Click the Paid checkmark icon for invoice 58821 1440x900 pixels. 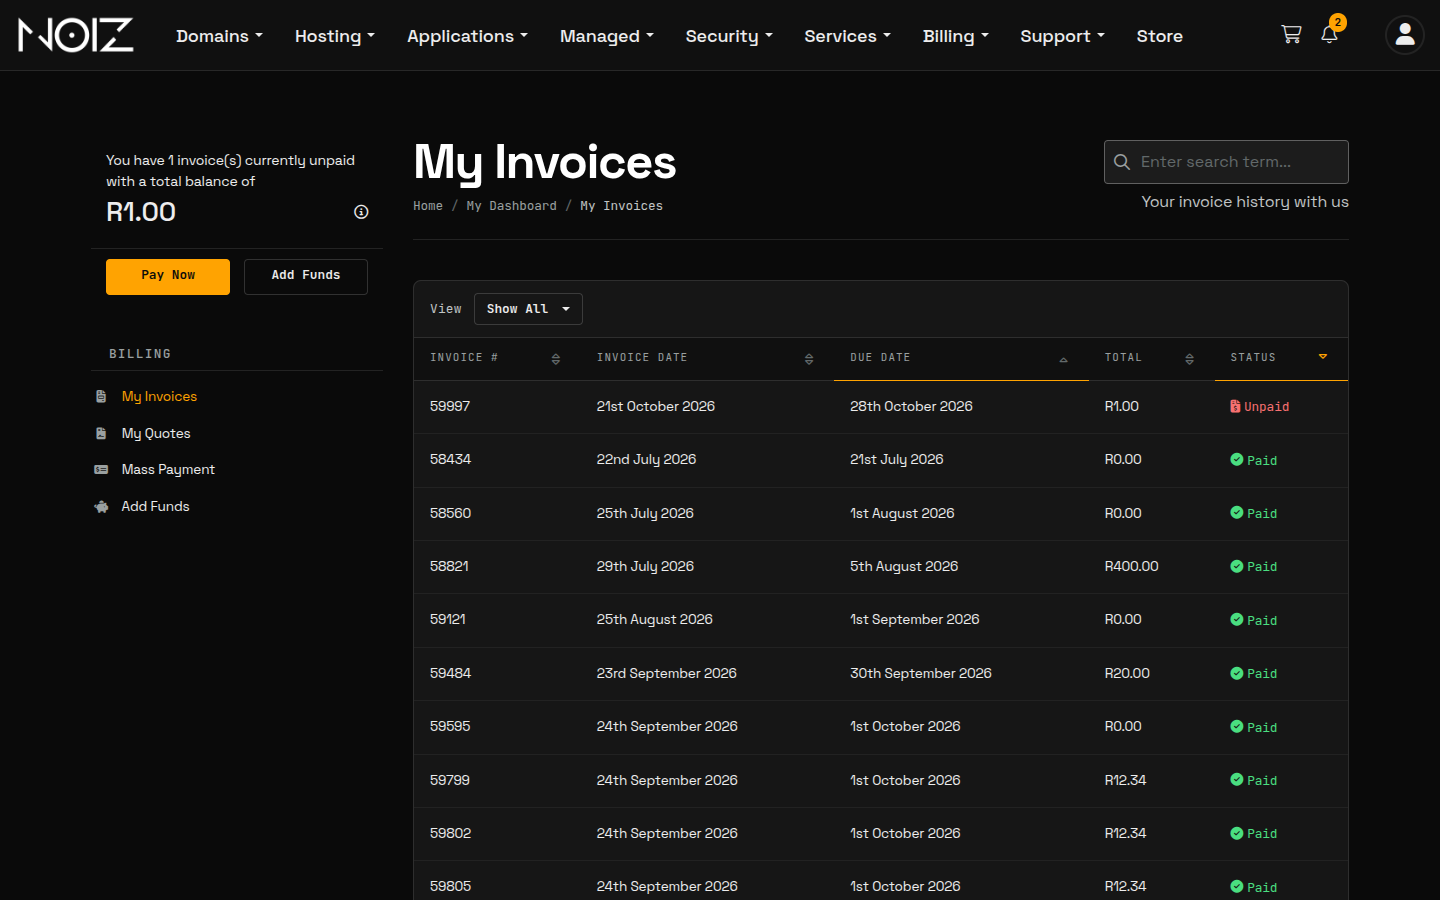point(1237,566)
